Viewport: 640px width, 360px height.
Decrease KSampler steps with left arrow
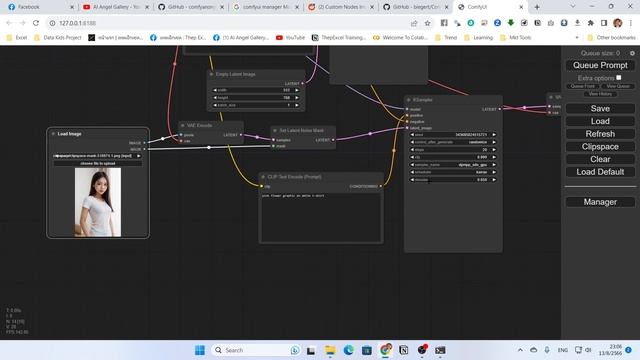pyautogui.click(x=412, y=150)
